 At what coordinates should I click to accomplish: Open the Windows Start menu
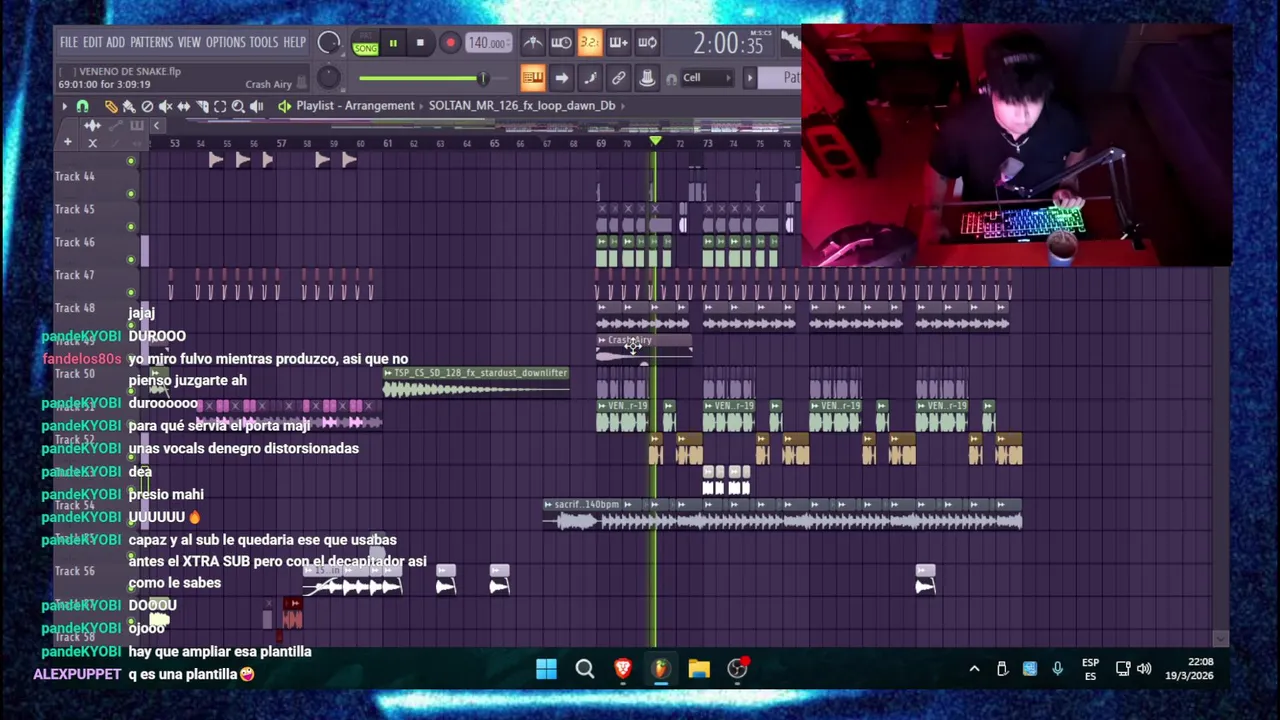coord(546,668)
